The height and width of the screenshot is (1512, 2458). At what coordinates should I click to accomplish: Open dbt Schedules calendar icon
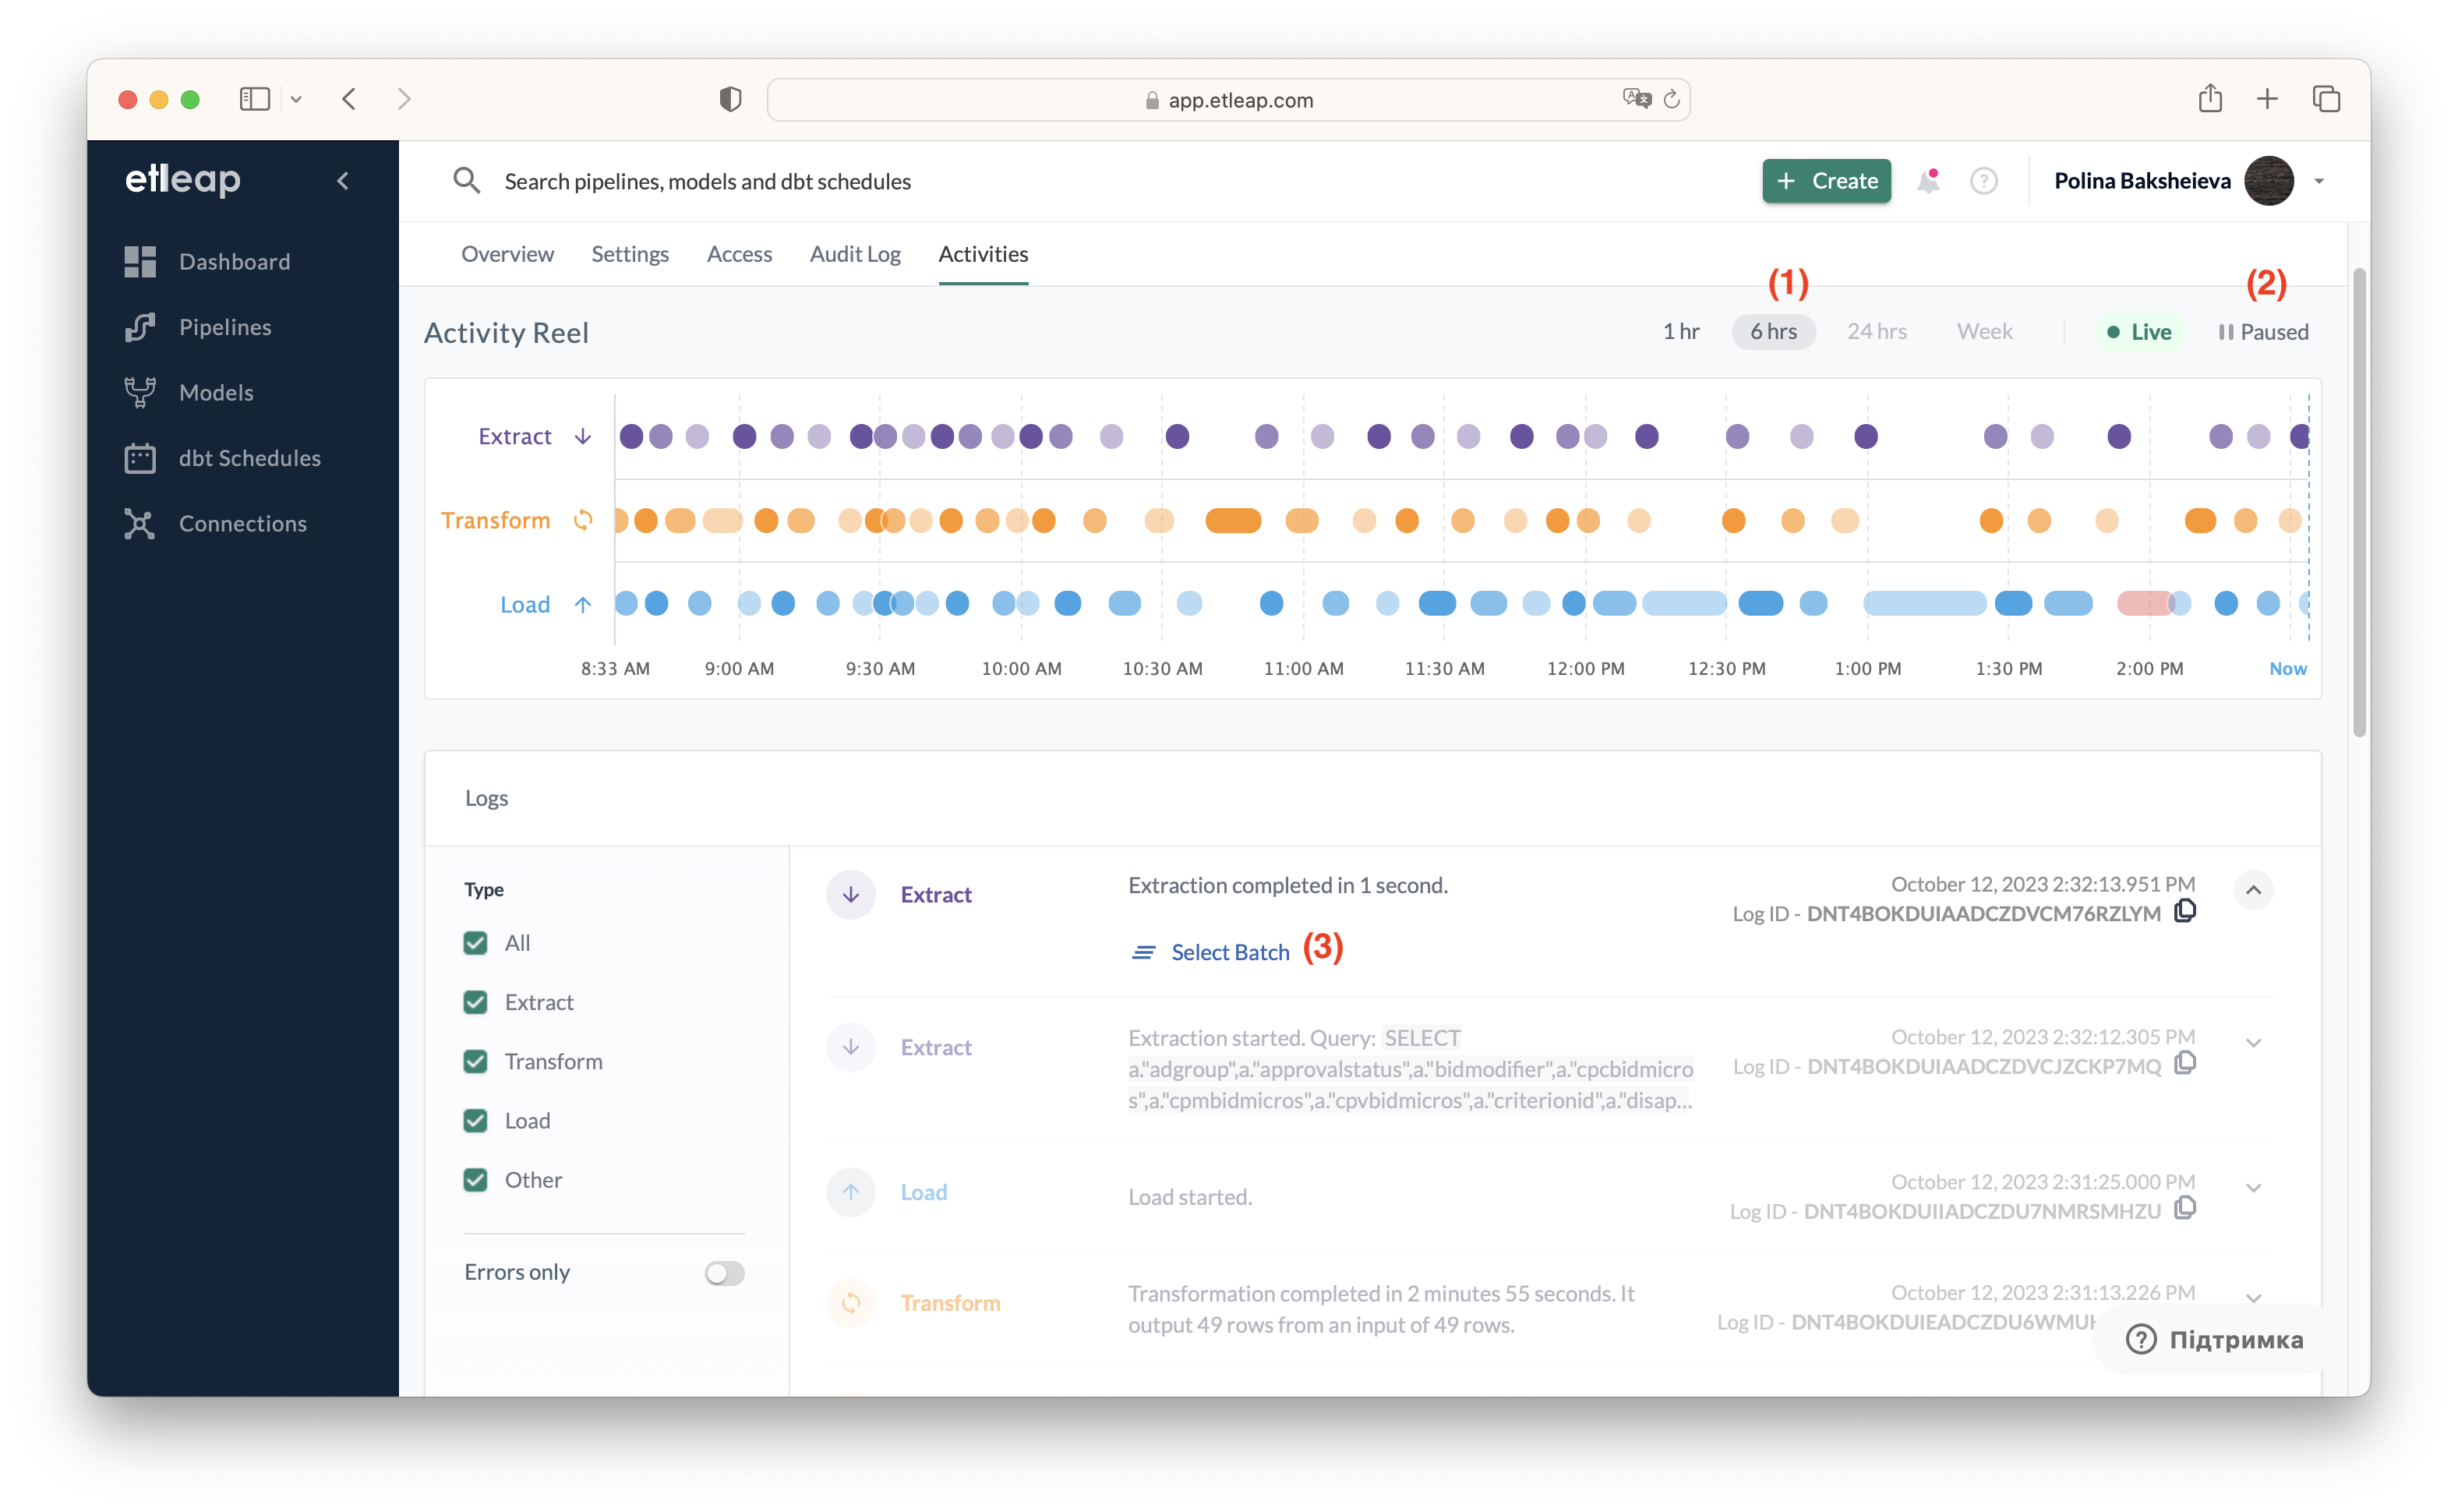140,458
